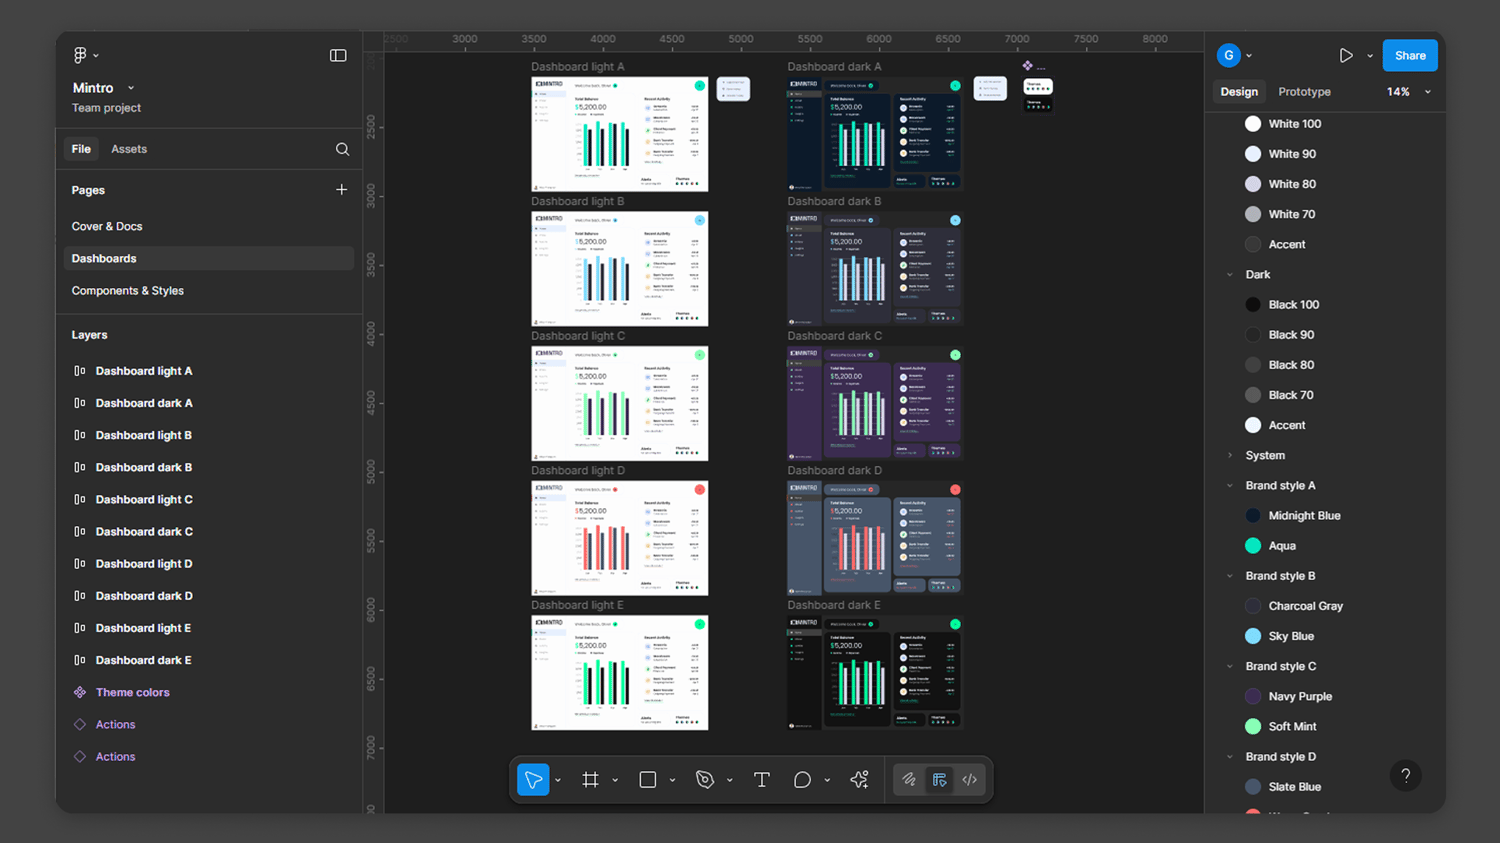Viewport: 1500px width, 843px height.
Task: Click component icon beside Theme colors layer
Action: (x=80, y=692)
